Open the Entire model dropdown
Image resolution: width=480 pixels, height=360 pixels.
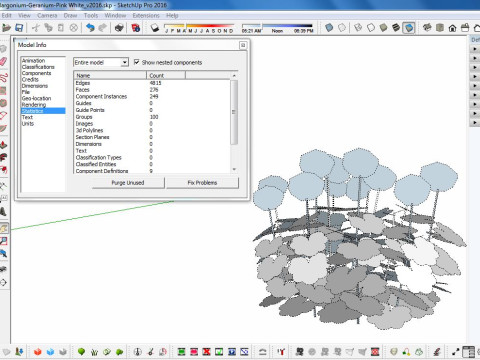coord(101,62)
